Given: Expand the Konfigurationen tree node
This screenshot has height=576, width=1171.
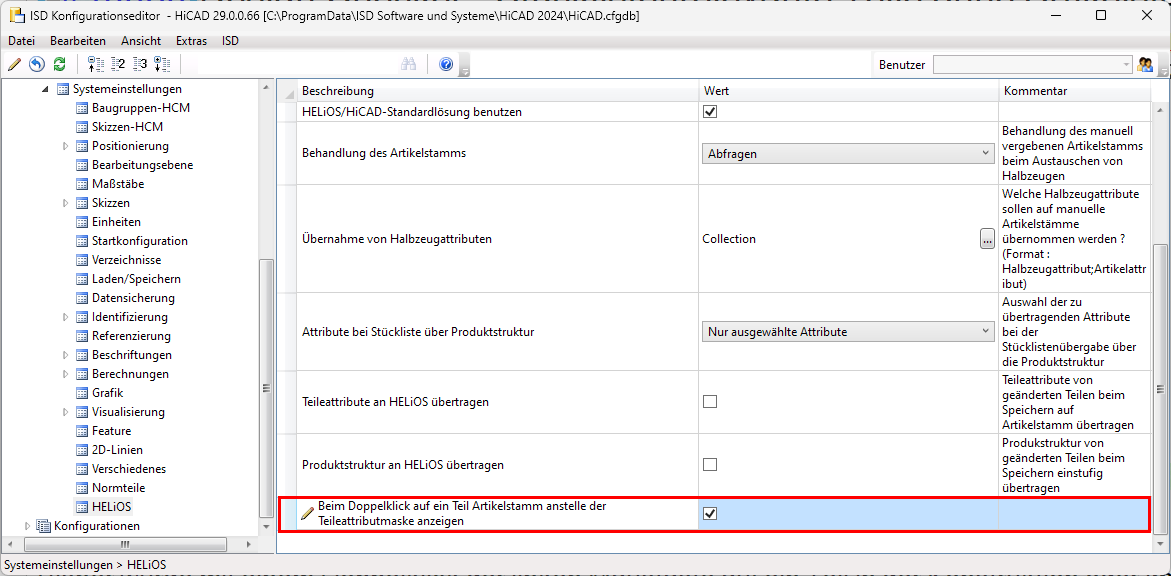Looking at the screenshot, I should [x=27, y=526].
